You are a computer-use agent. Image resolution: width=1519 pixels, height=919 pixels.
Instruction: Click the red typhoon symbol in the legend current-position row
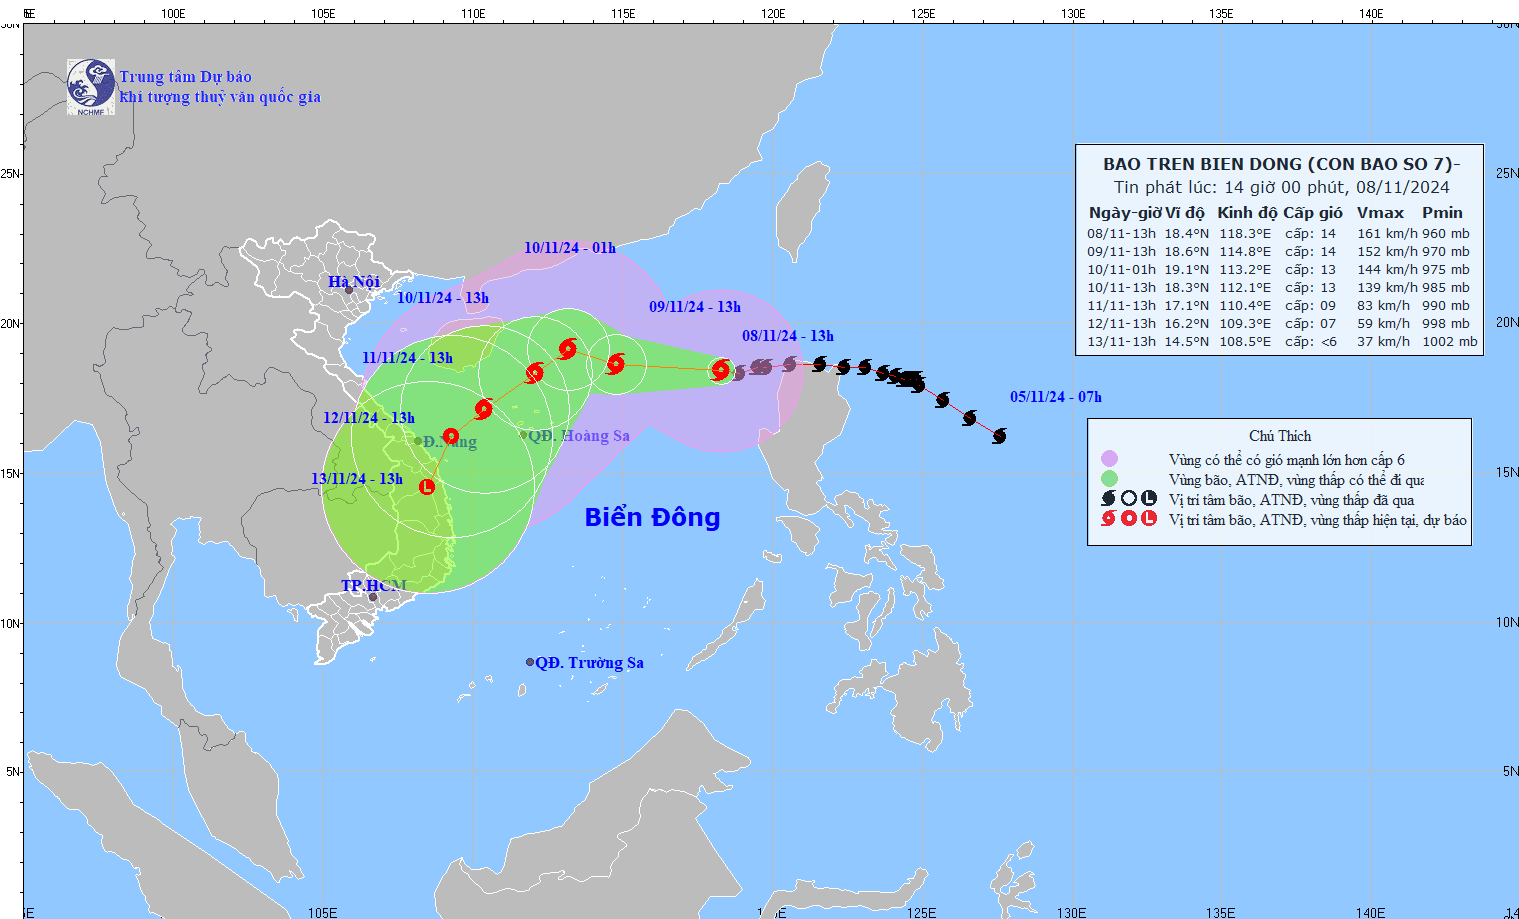[1106, 519]
